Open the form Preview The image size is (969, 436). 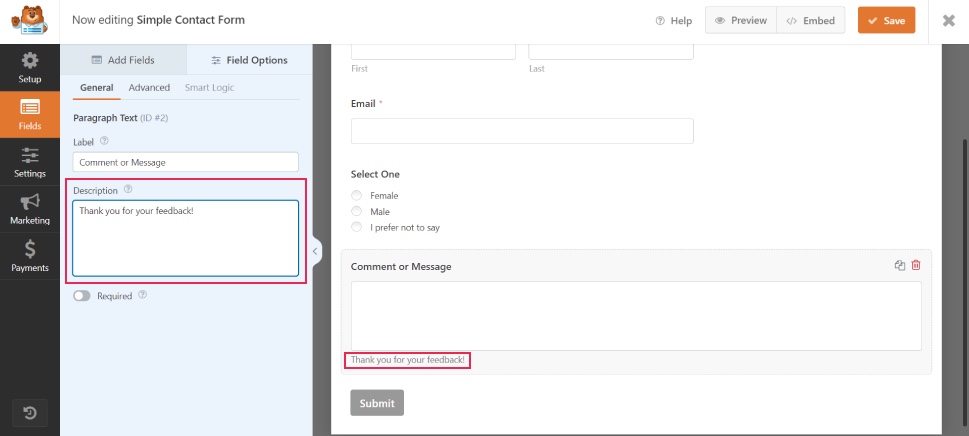[x=741, y=21]
